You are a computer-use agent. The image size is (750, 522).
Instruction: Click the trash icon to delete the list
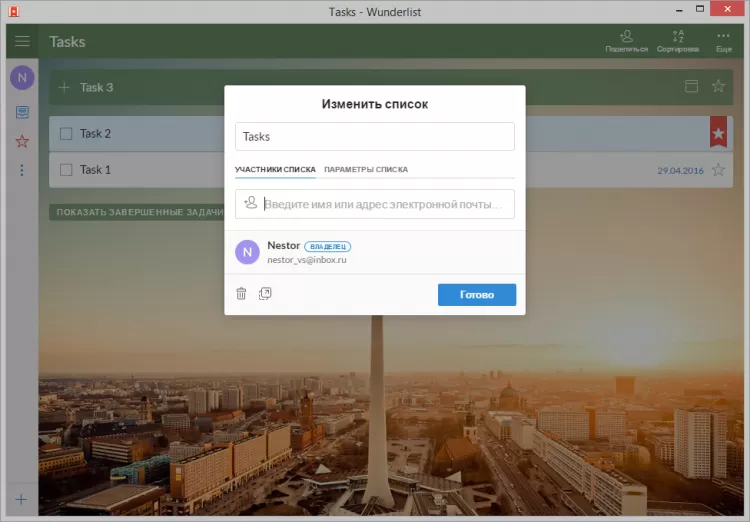(x=241, y=293)
